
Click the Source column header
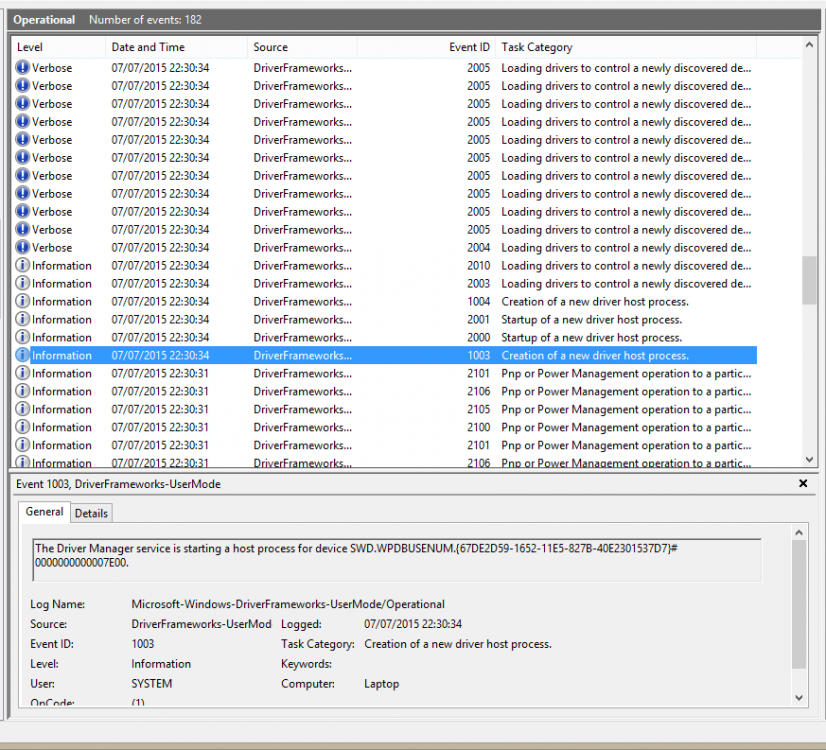coord(302,47)
